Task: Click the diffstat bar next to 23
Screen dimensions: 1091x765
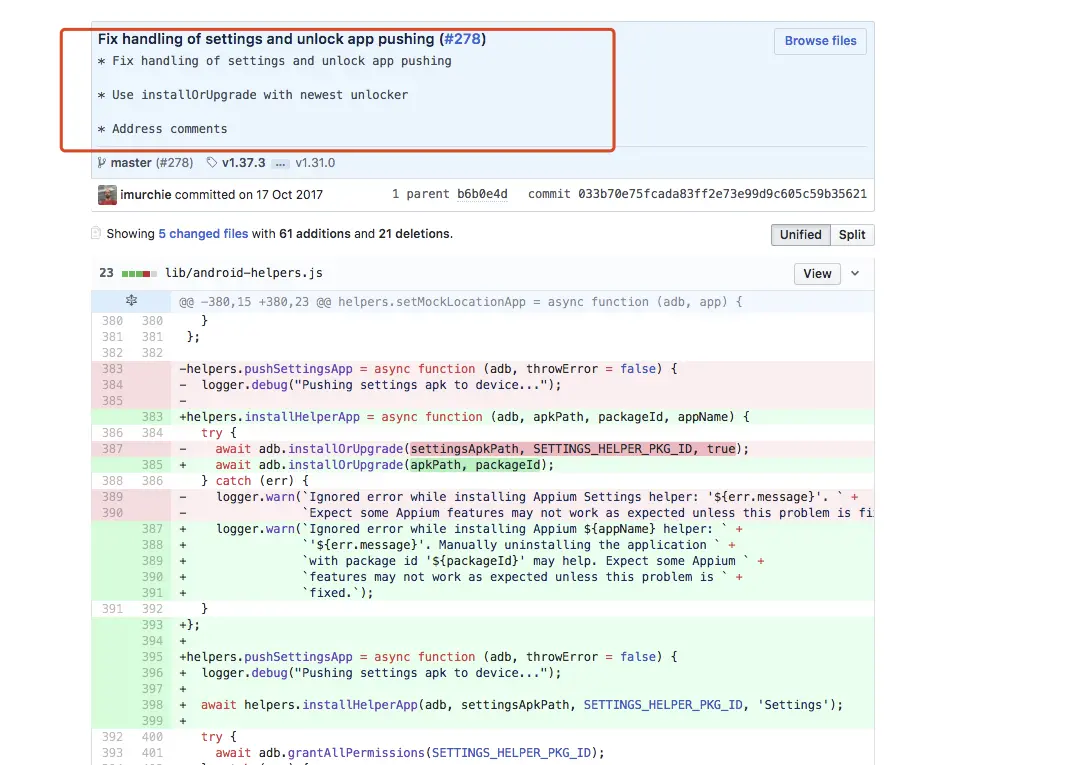Action: [138, 274]
